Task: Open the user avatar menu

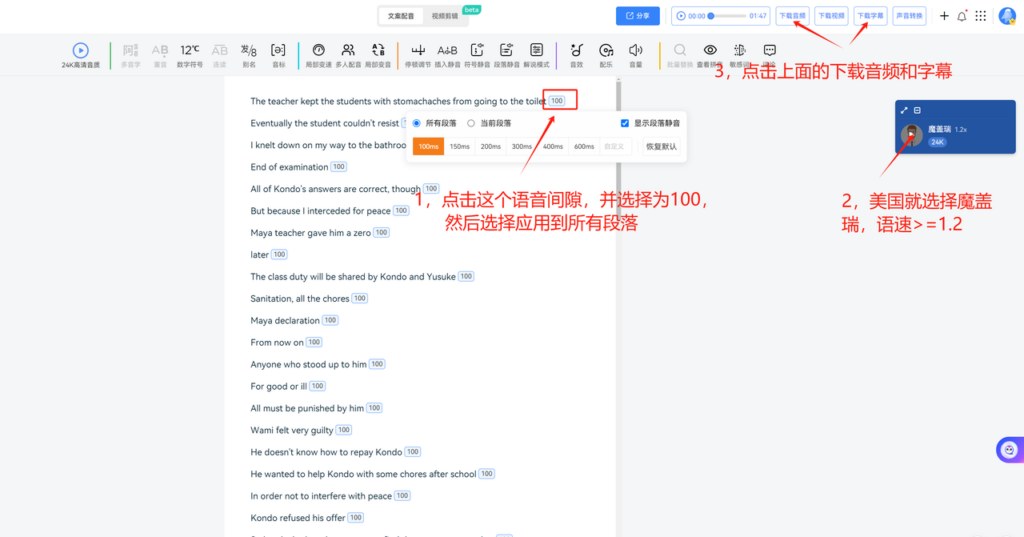Action: [x=1008, y=16]
